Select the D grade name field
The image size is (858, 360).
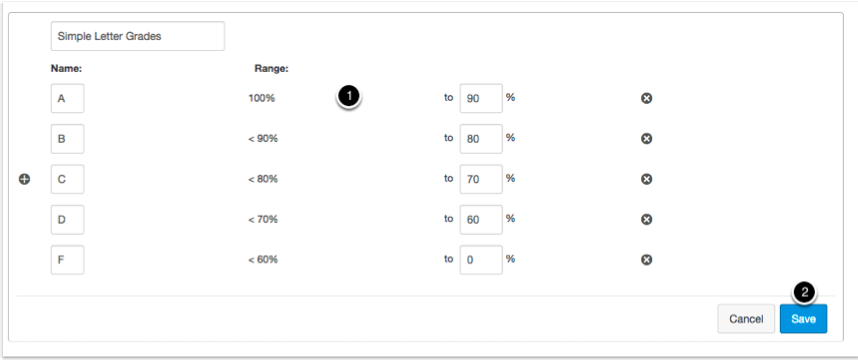[x=67, y=219]
